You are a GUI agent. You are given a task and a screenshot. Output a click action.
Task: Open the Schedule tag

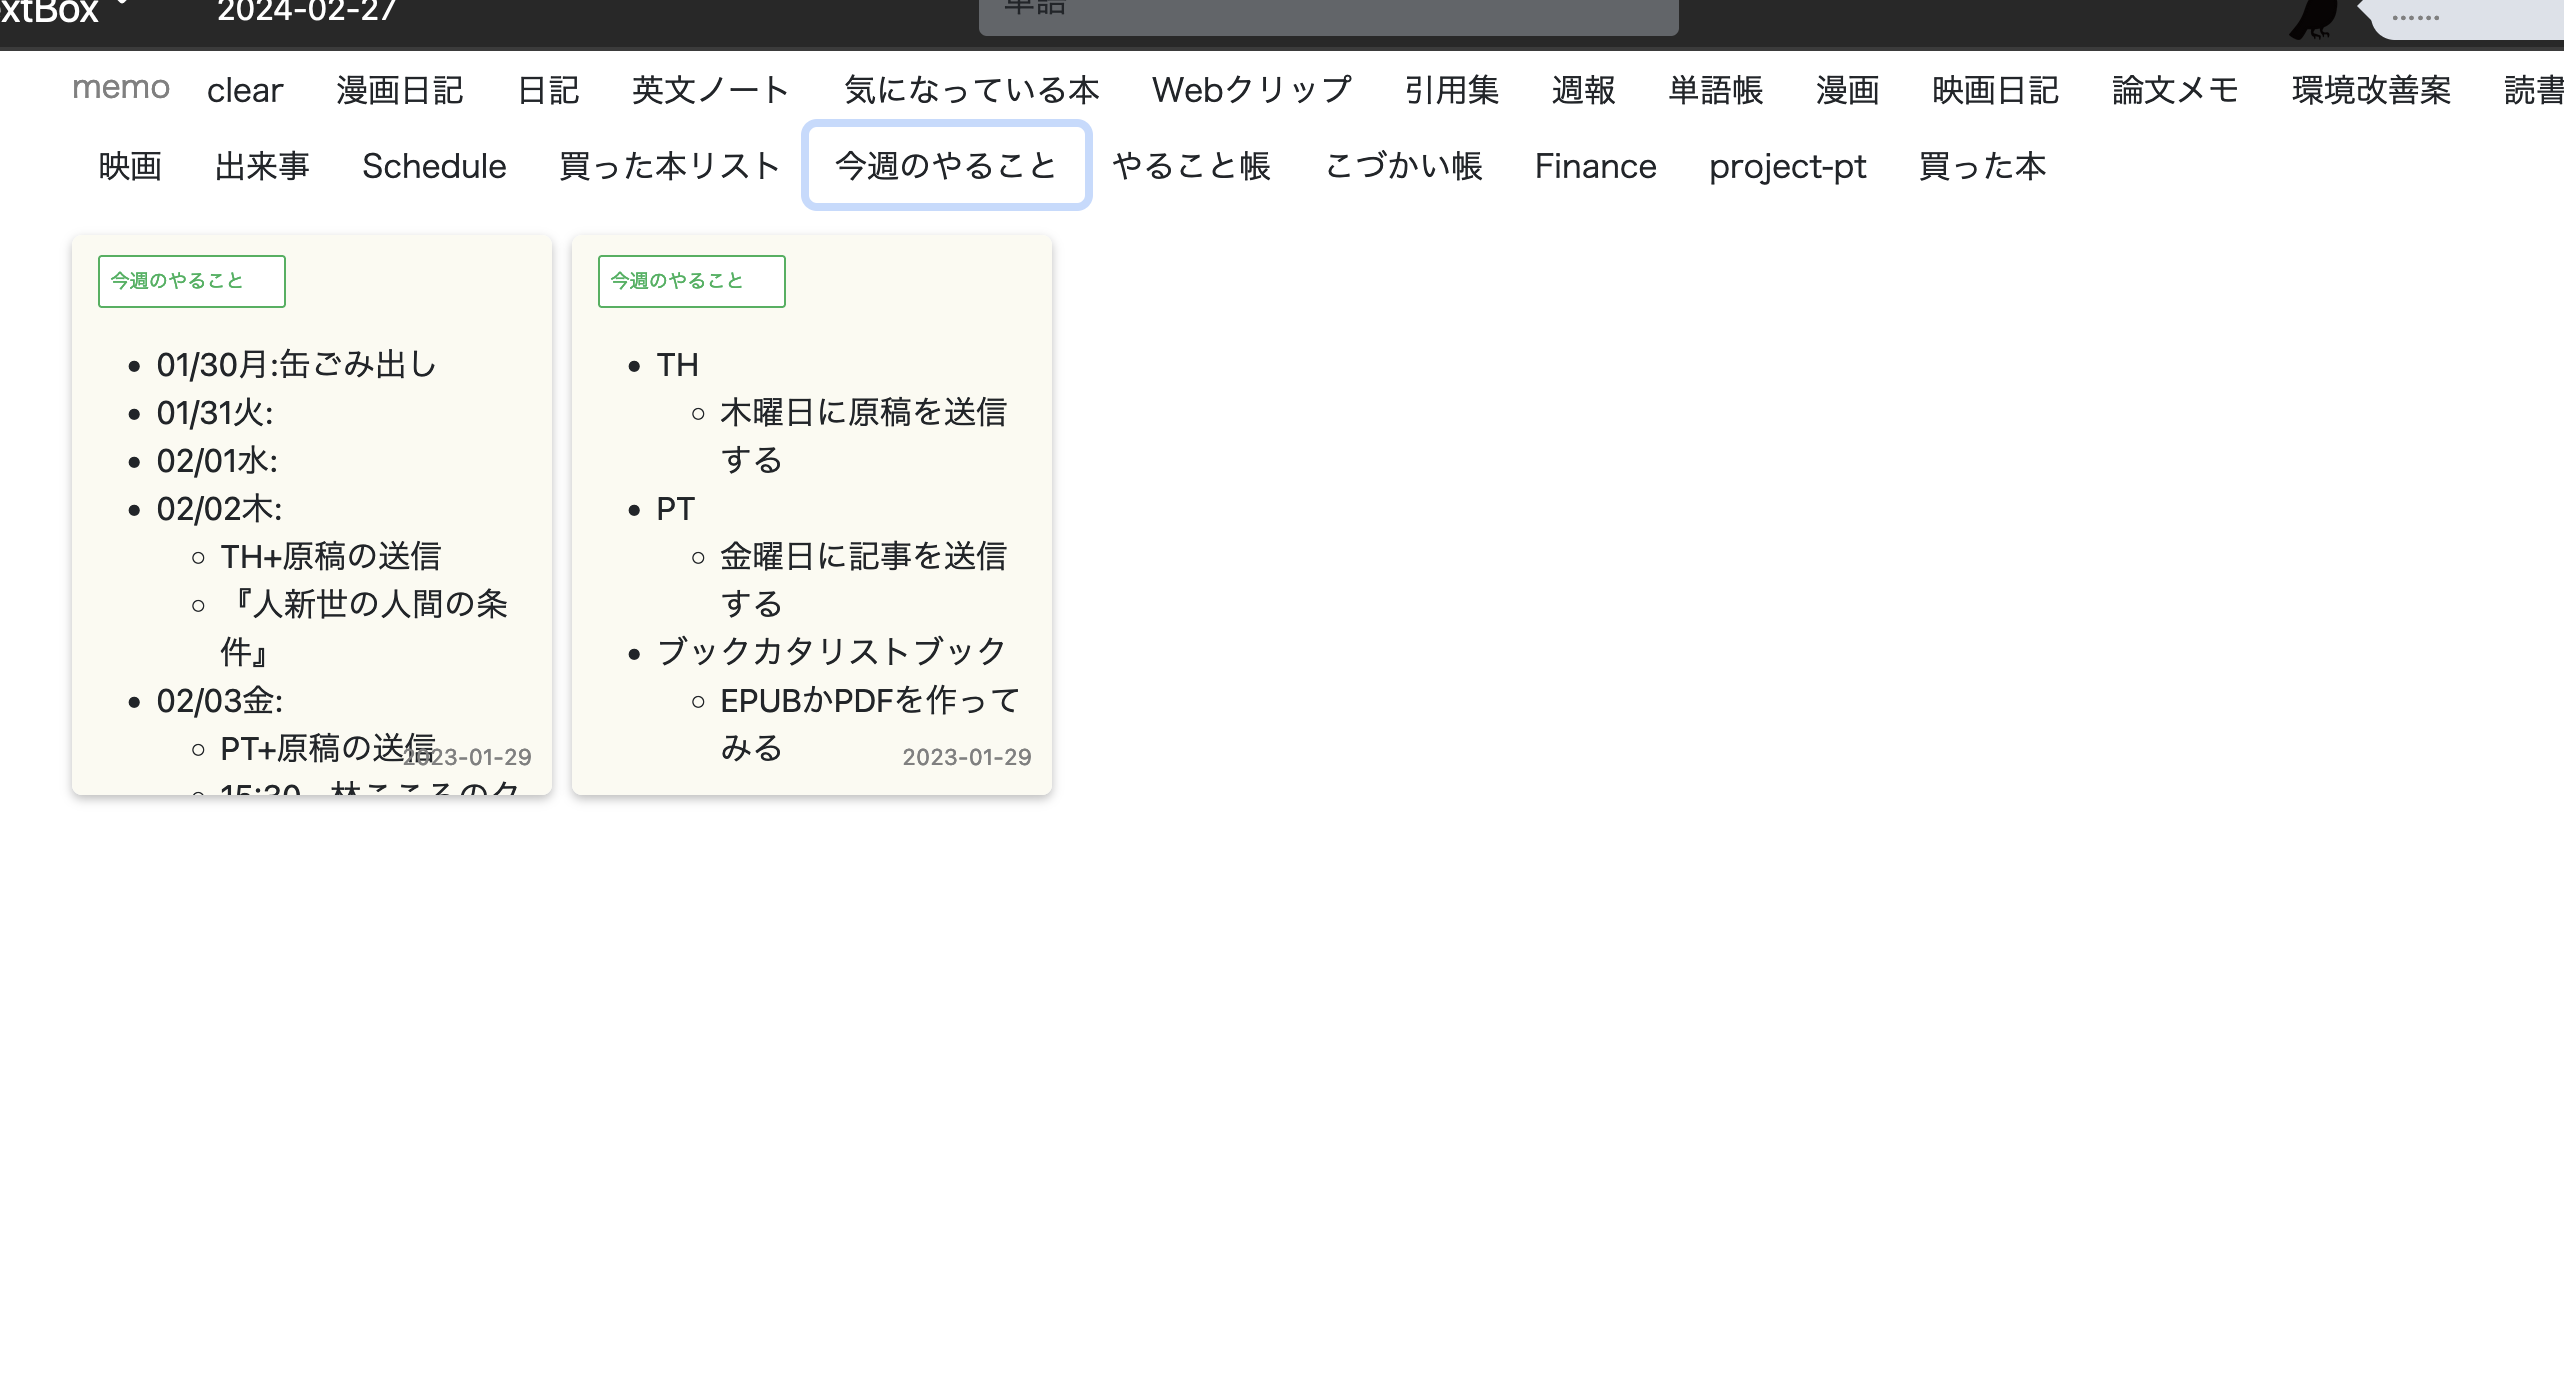[x=434, y=166]
